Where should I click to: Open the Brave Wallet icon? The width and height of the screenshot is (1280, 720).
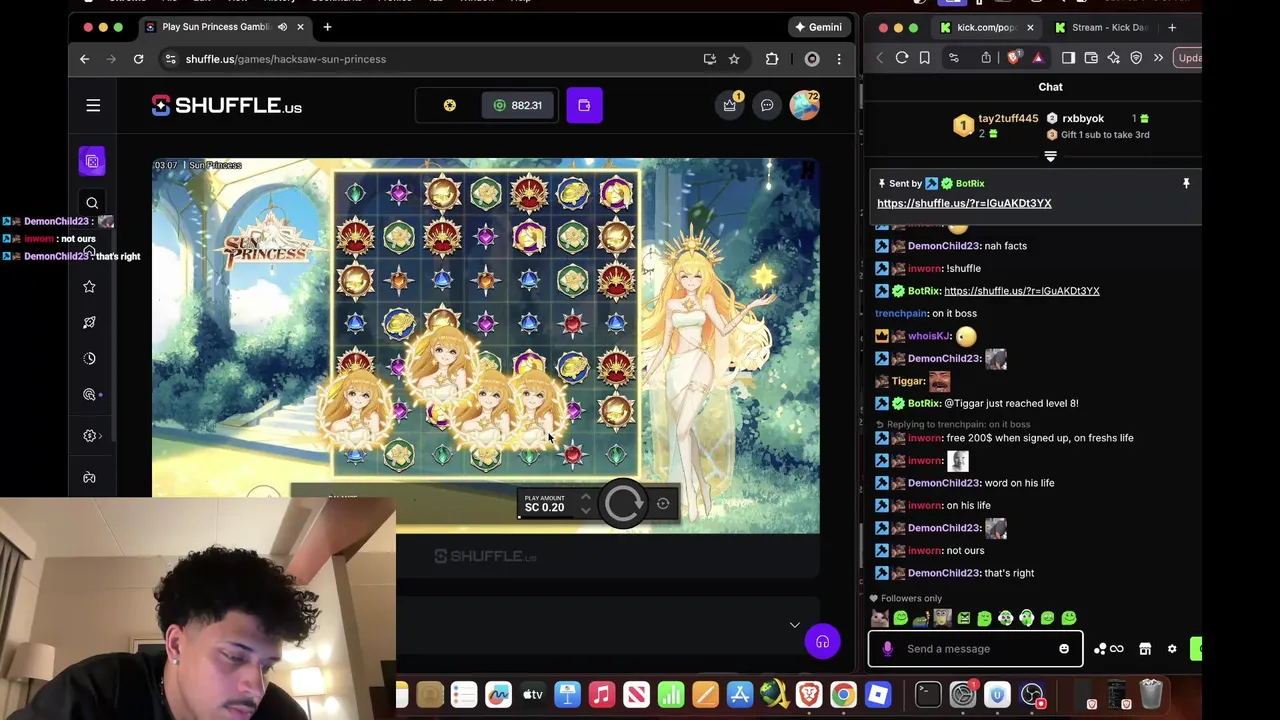pyautogui.click(x=1091, y=58)
